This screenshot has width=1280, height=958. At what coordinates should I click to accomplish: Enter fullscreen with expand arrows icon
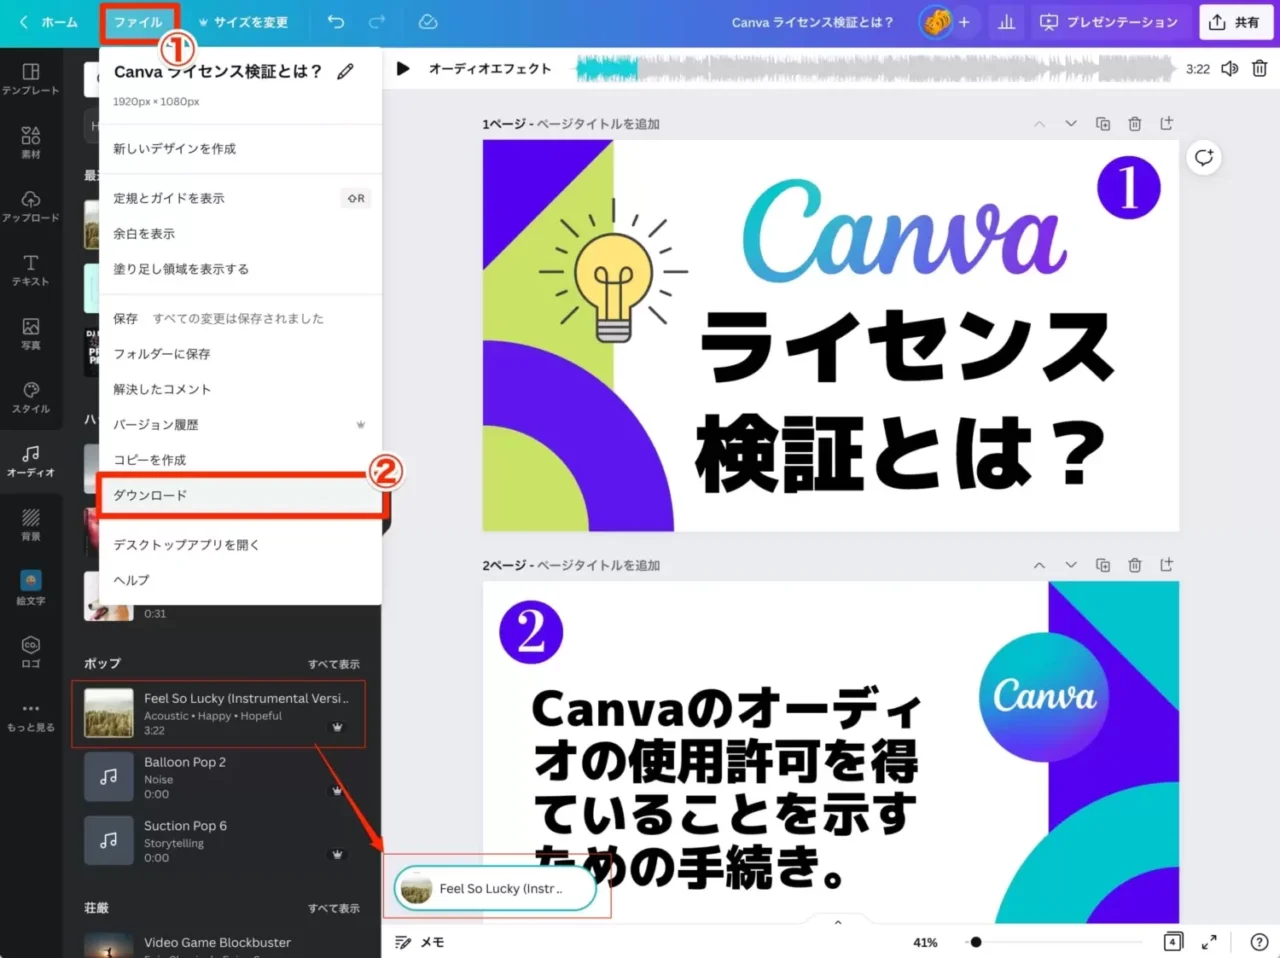point(1209,942)
